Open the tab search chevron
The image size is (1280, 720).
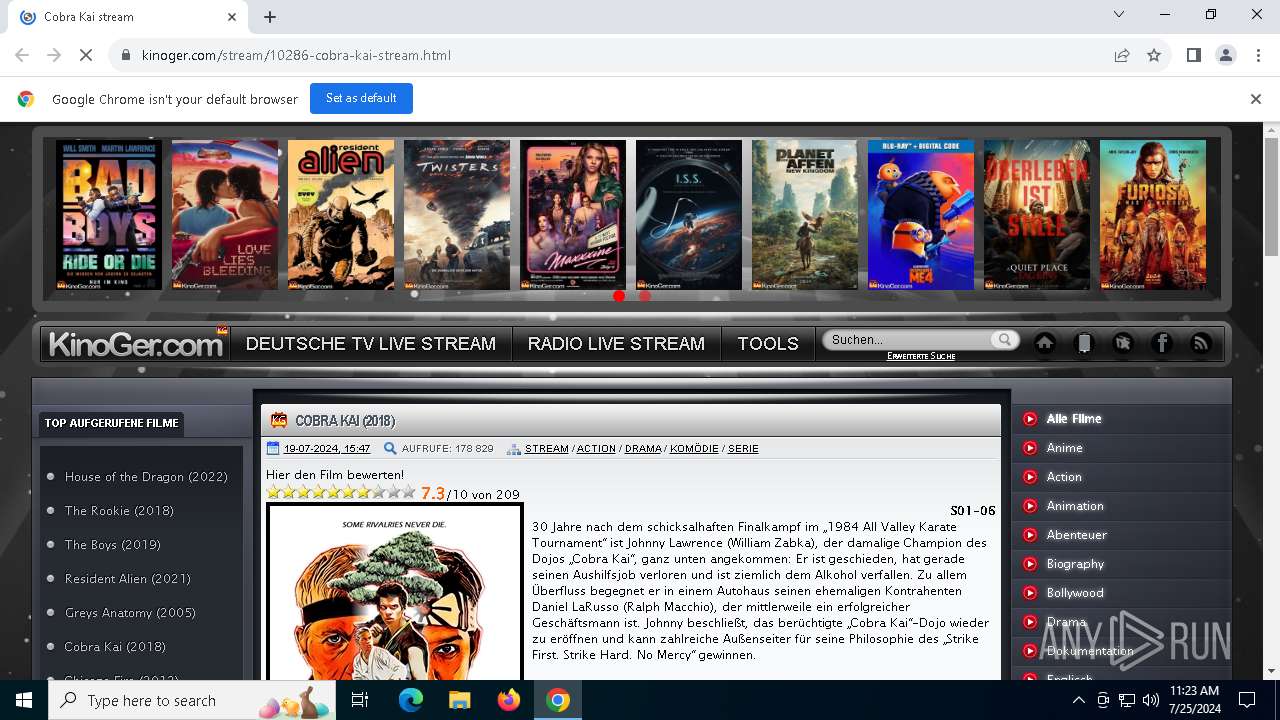(x=1119, y=14)
